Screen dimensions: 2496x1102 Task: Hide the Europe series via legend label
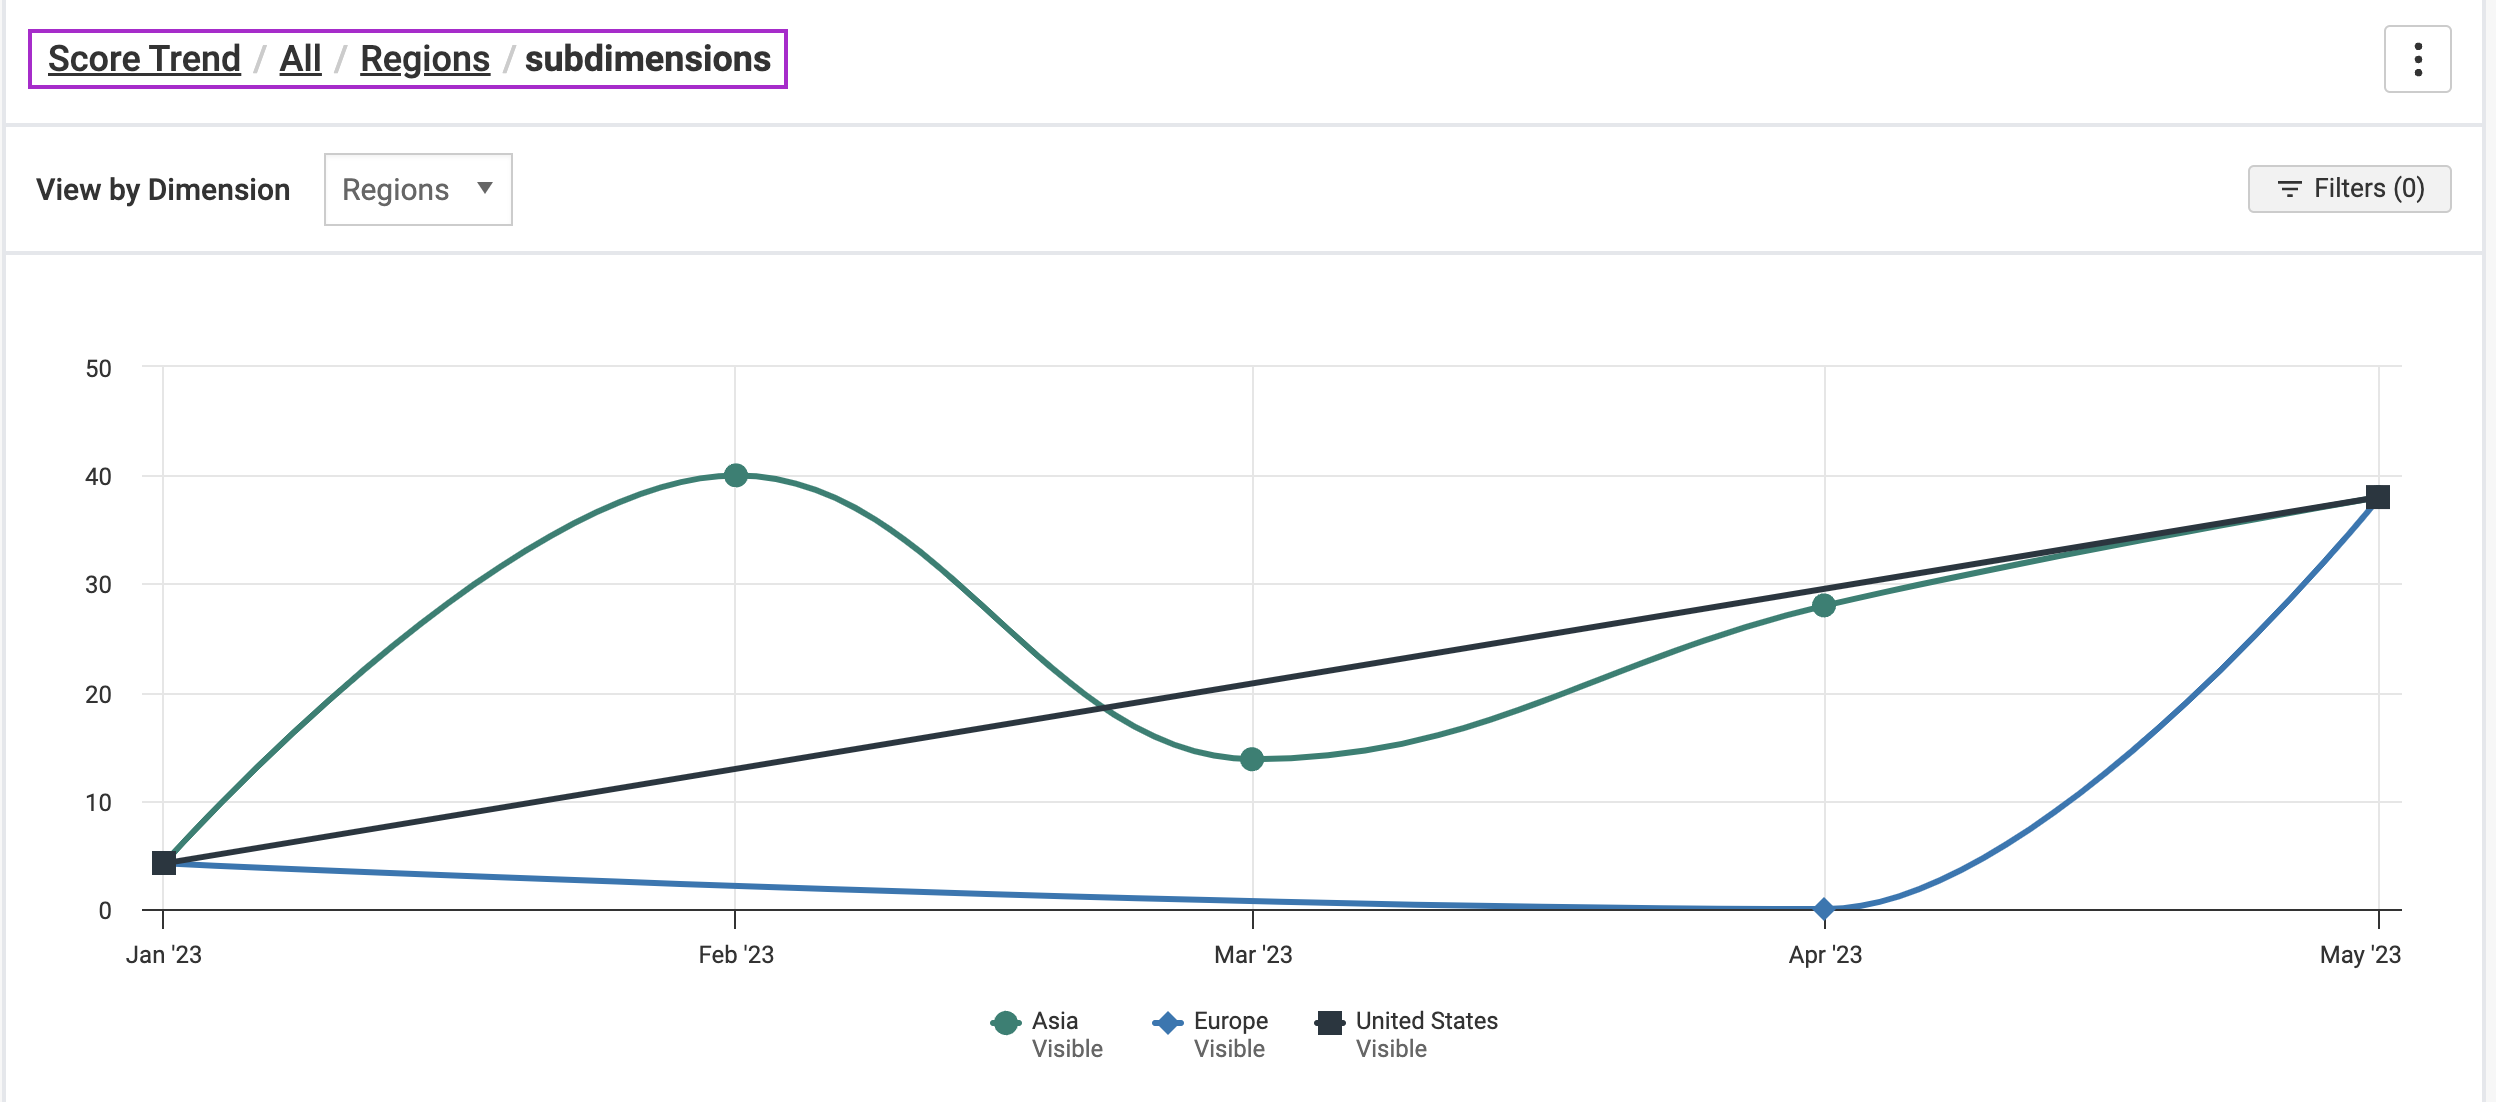(x=1230, y=1021)
